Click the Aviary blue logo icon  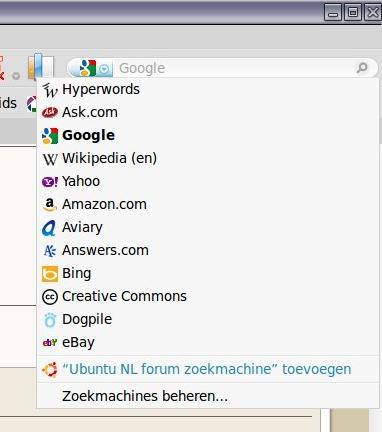(49, 228)
